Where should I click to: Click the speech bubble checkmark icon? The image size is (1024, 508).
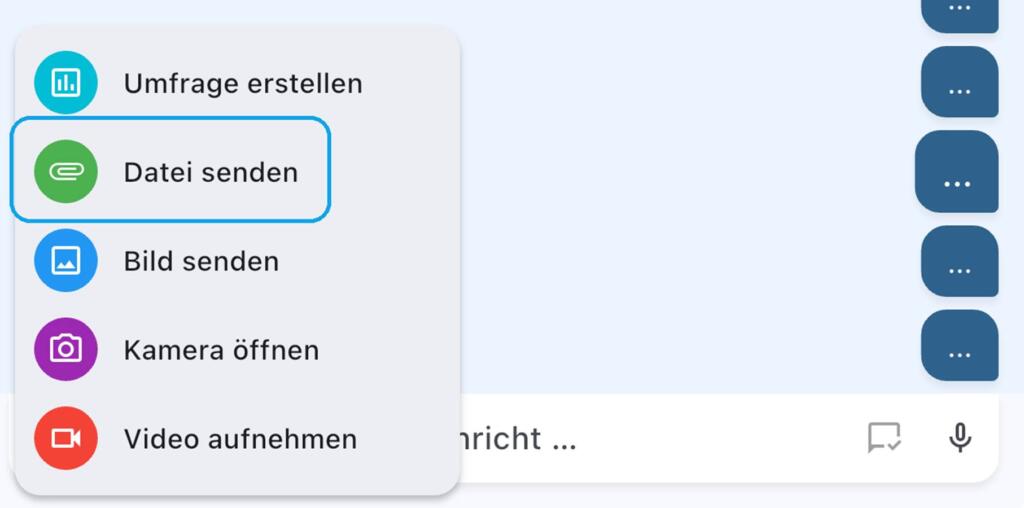(884, 437)
